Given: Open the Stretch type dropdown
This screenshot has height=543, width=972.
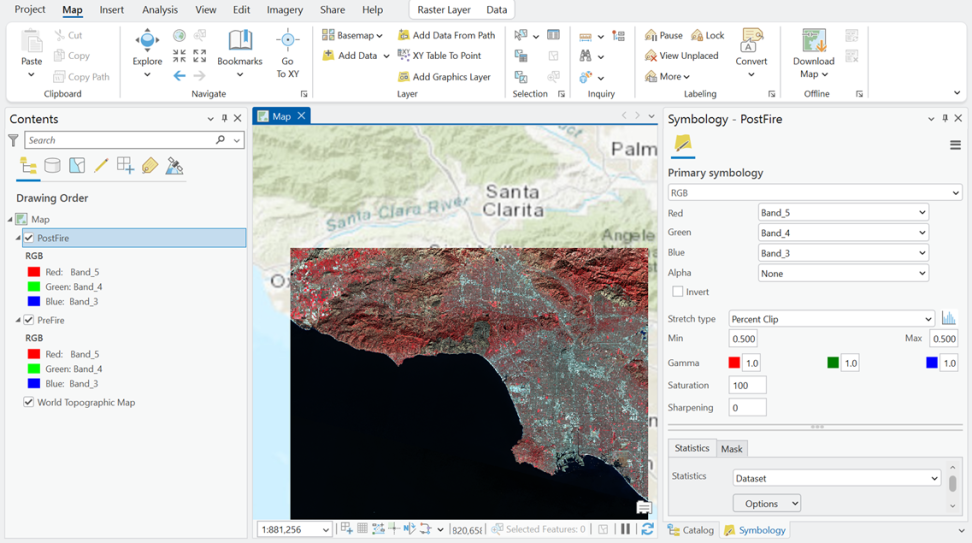Looking at the screenshot, I should 831,319.
